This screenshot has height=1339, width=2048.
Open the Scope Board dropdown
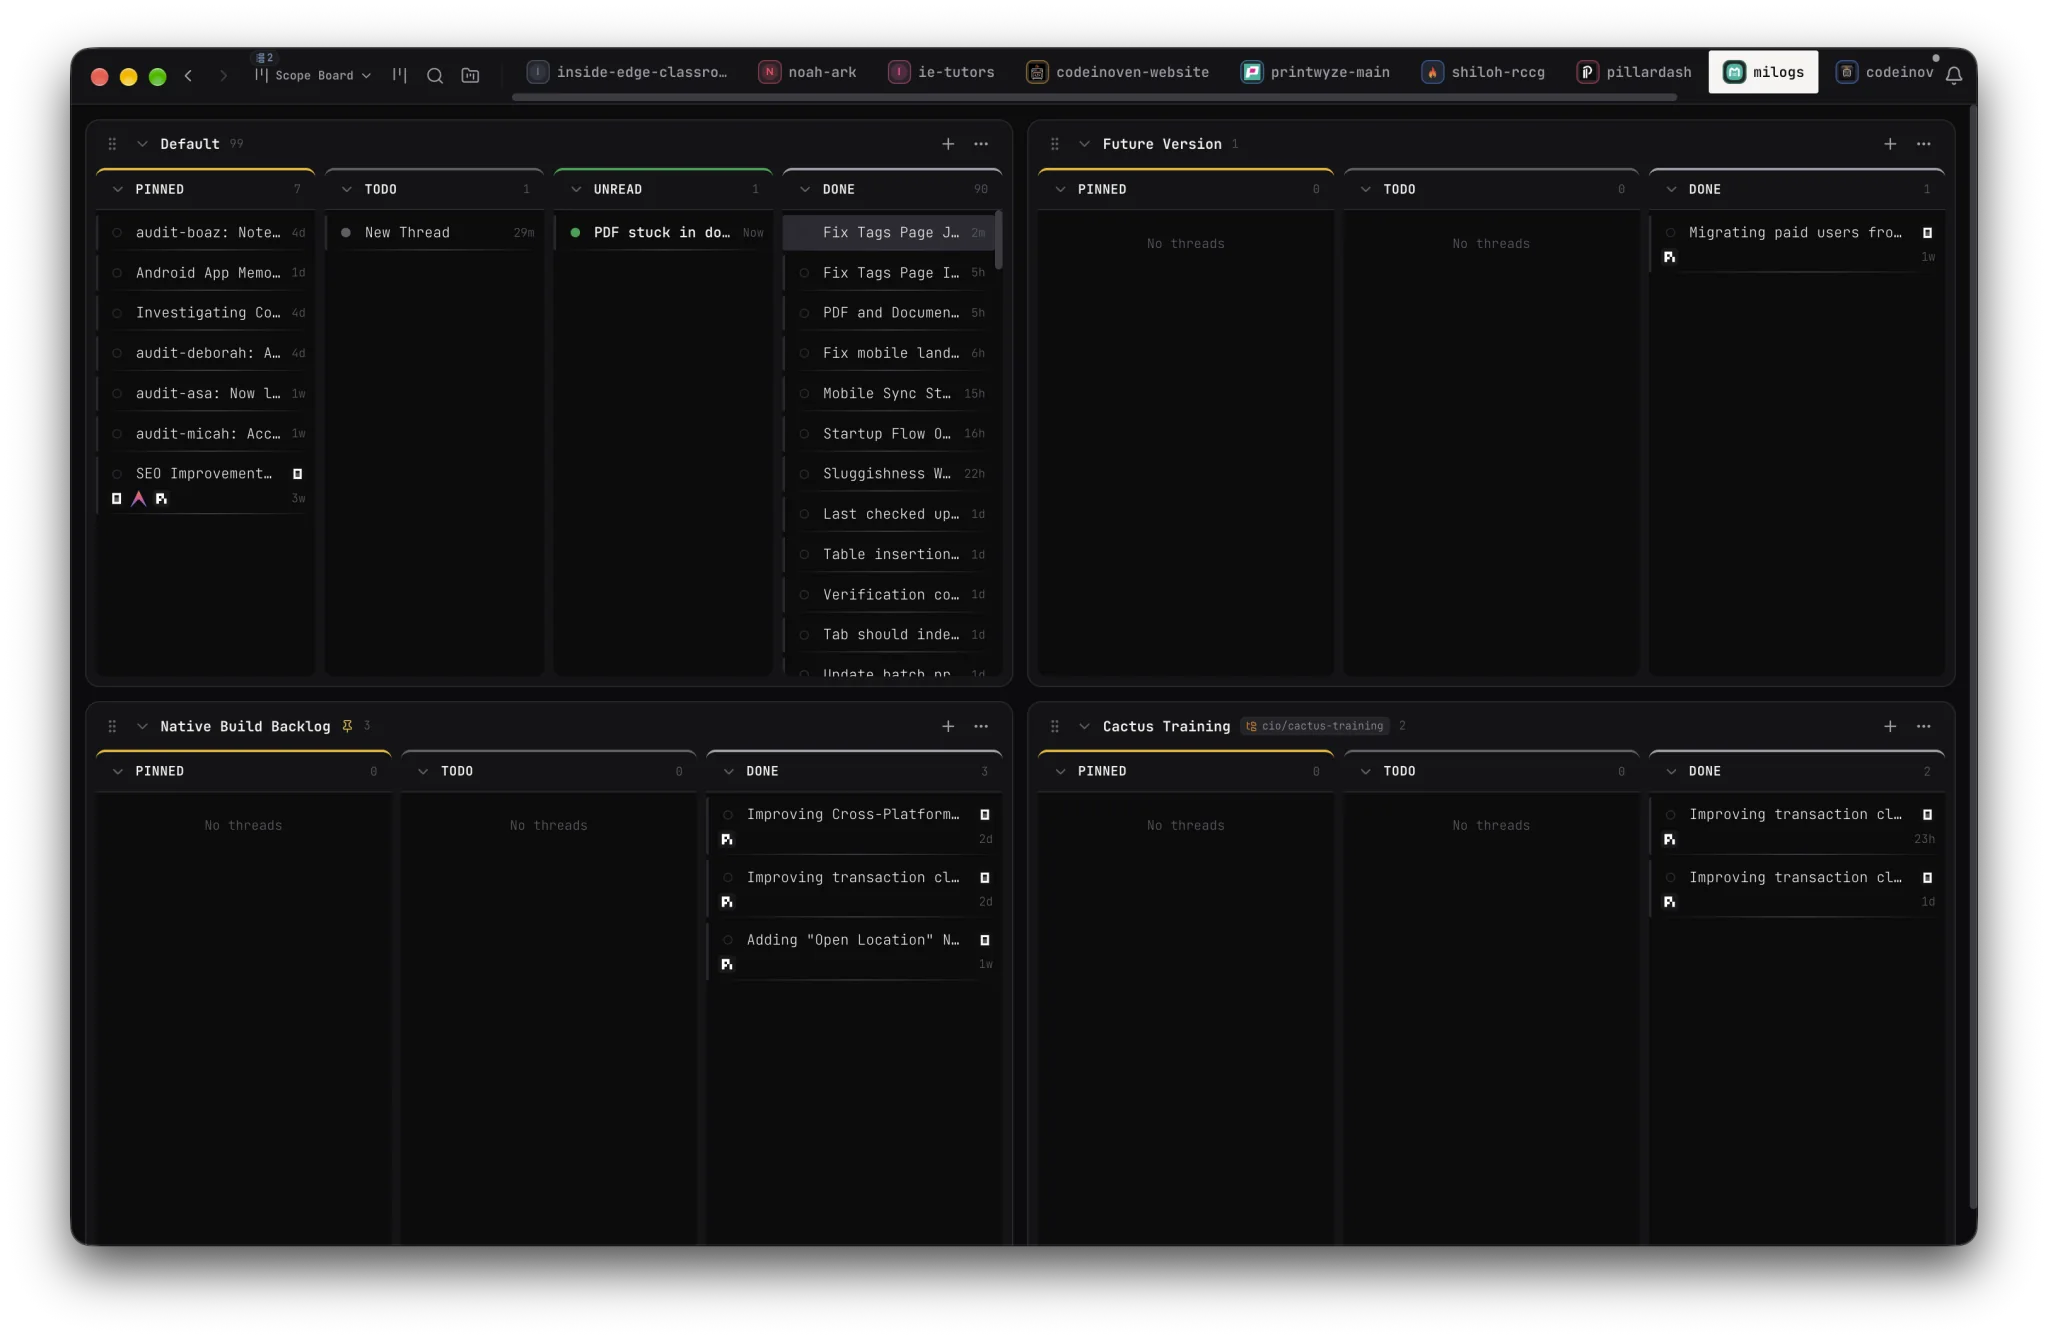(313, 75)
